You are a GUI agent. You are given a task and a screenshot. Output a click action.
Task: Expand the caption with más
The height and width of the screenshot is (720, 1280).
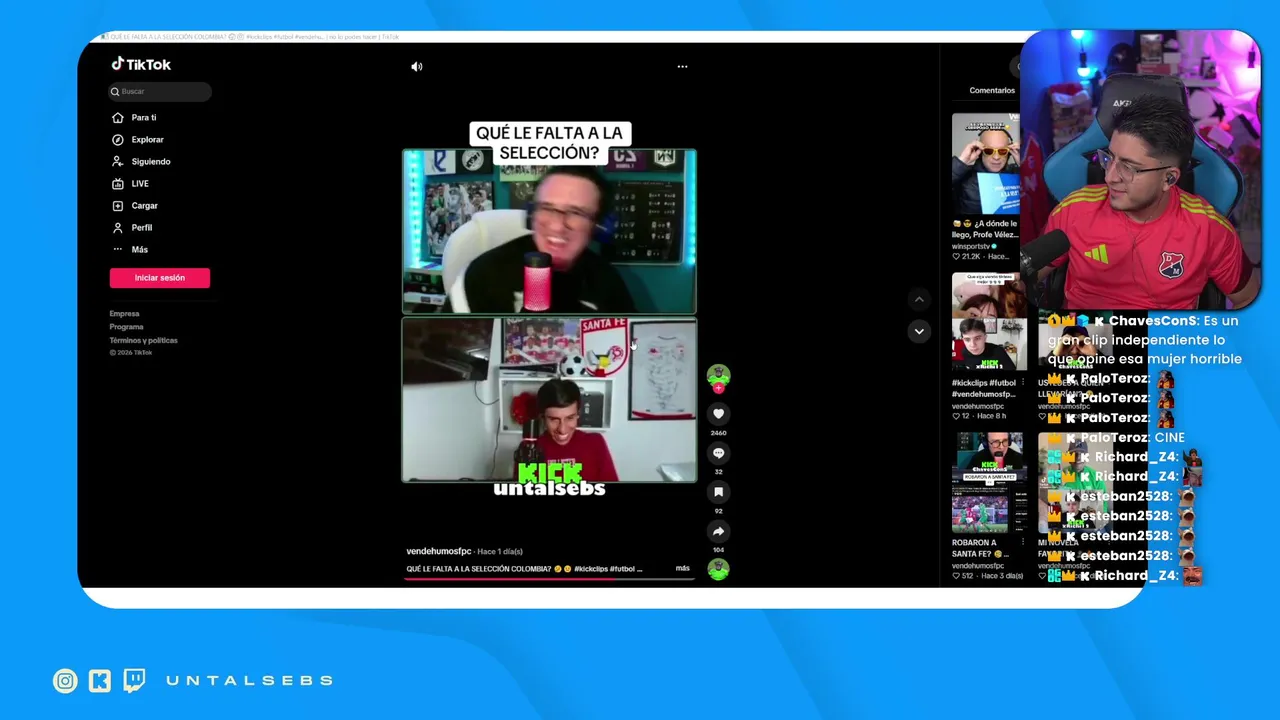[x=683, y=568]
